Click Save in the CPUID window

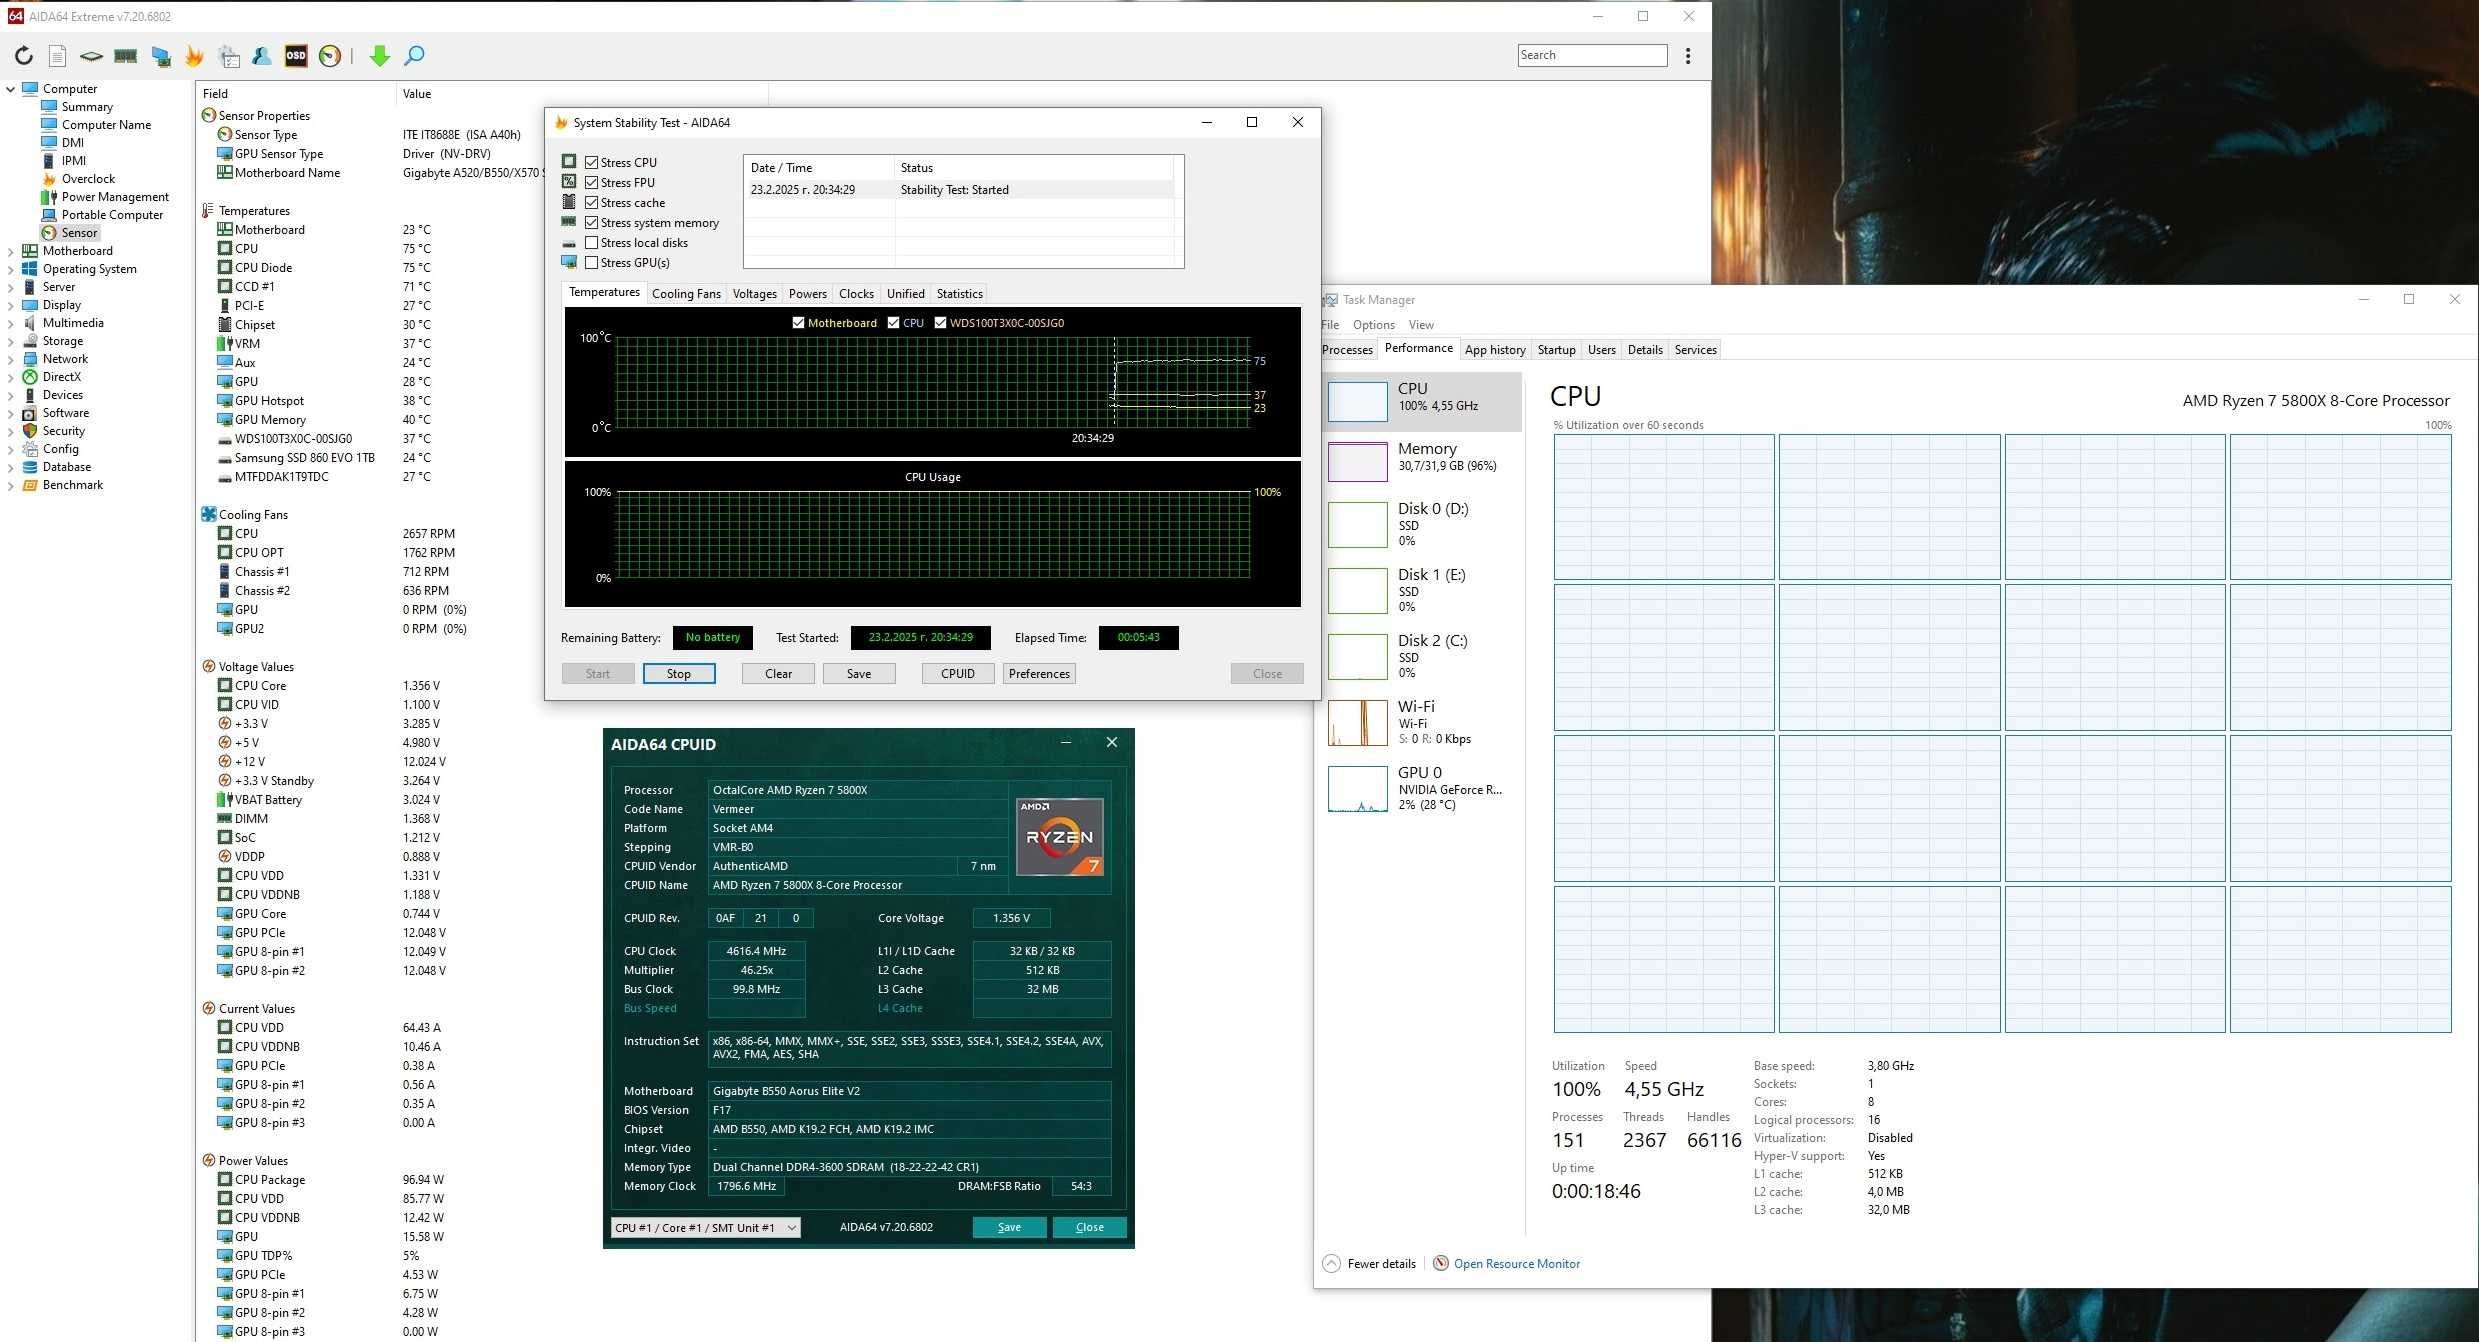click(1009, 1227)
